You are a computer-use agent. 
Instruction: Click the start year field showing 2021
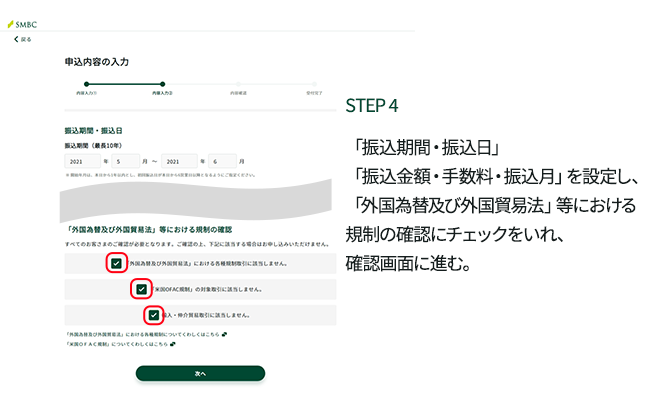(83, 161)
